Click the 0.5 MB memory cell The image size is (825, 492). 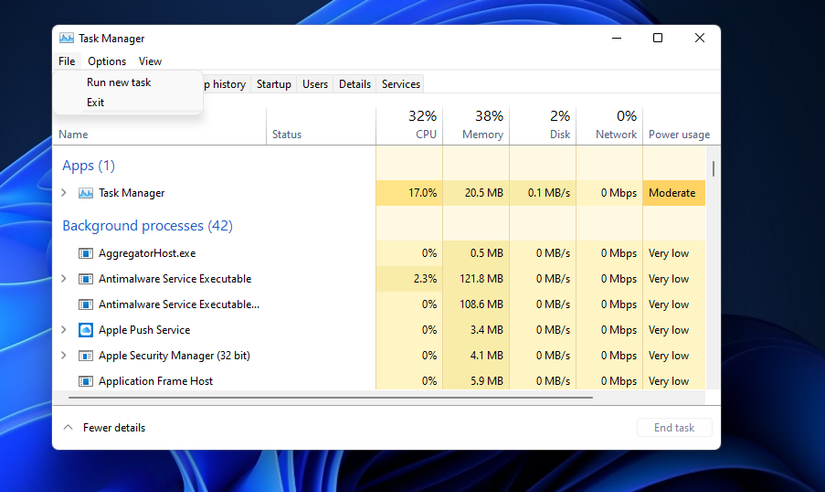(x=476, y=254)
